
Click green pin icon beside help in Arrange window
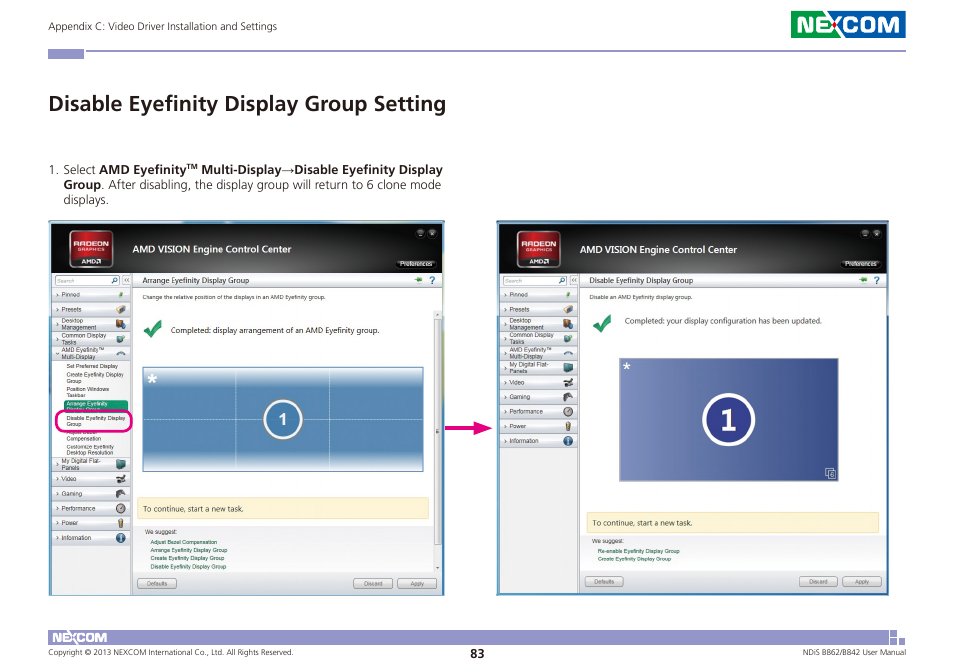click(x=418, y=280)
